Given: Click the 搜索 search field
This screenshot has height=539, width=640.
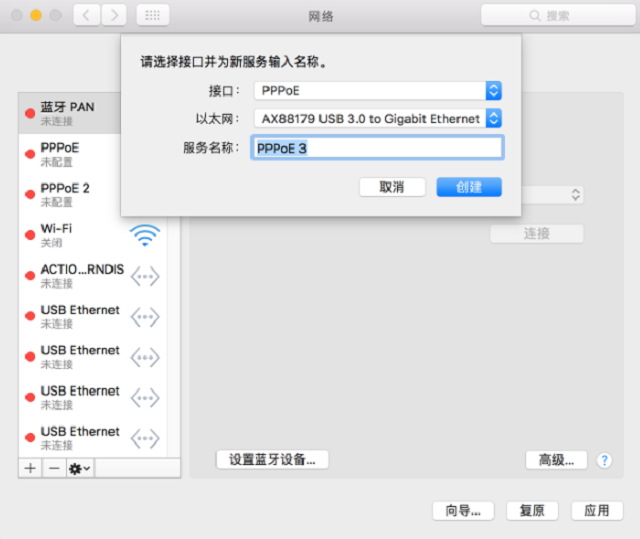Looking at the screenshot, I should click(x=558, y=16).
